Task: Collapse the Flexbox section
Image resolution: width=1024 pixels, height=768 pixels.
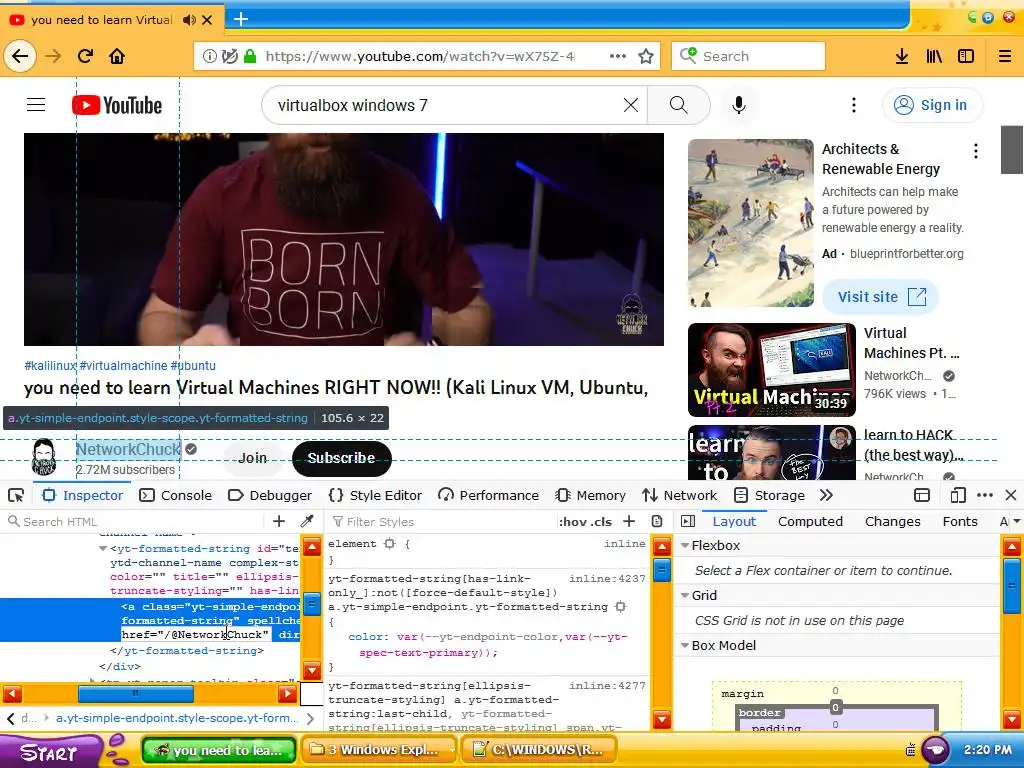Action: [x=685, y=545]
